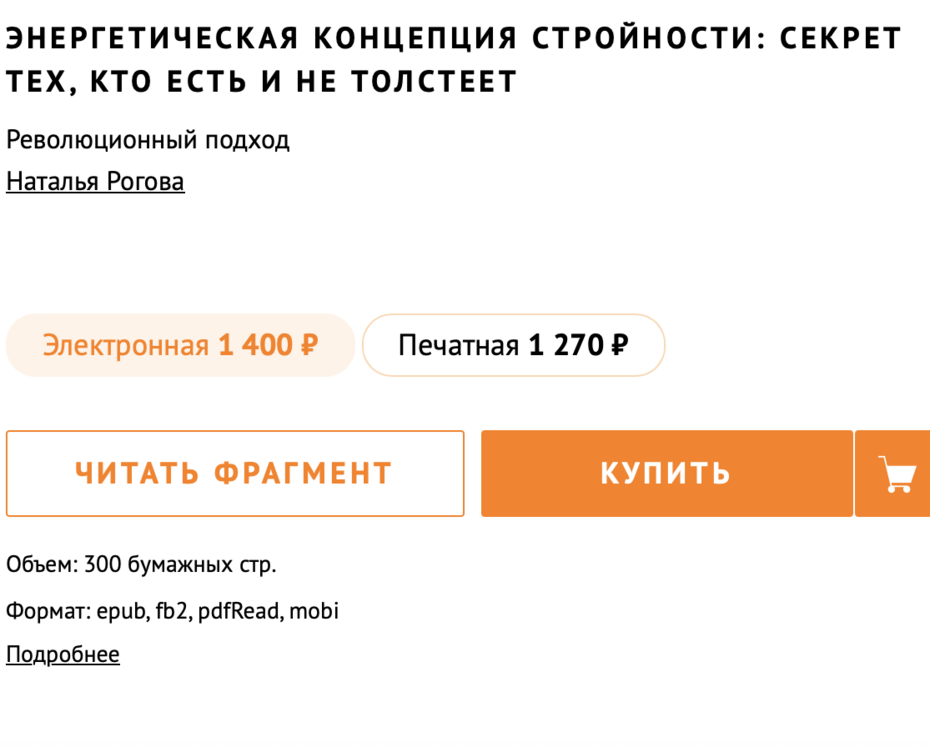Open the Читать фрагмент preview
Screen dimensions: 930x747
(x=235, y=473)
